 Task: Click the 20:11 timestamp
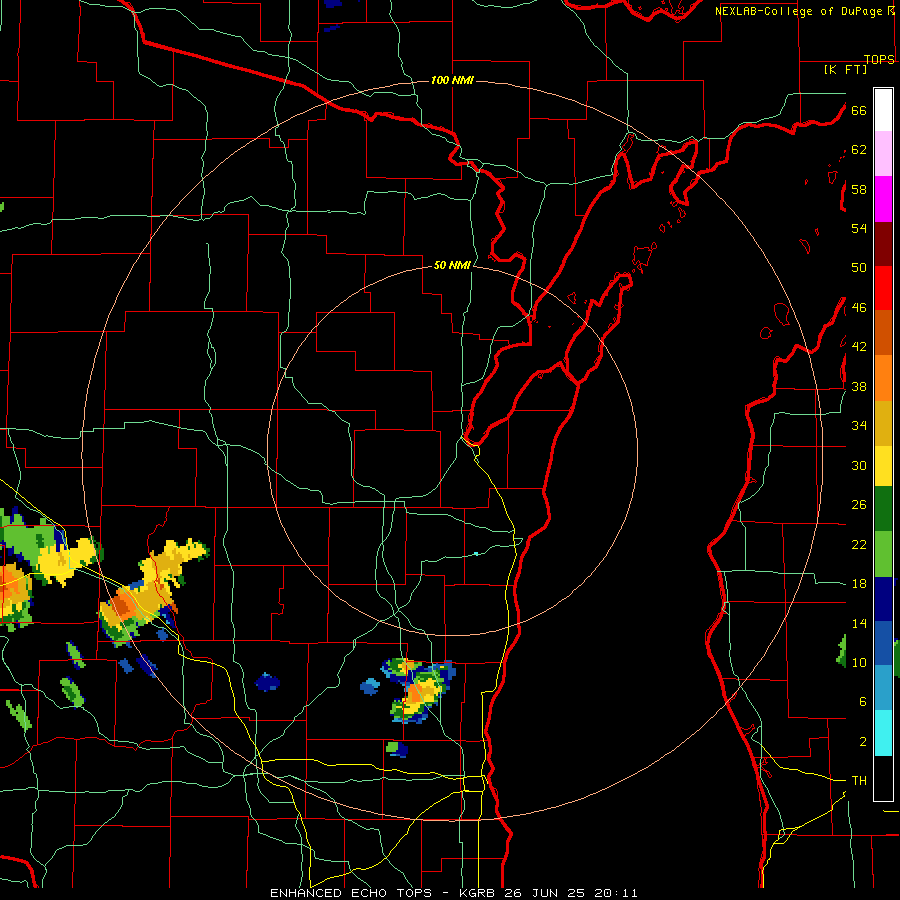tap(617, 893)
